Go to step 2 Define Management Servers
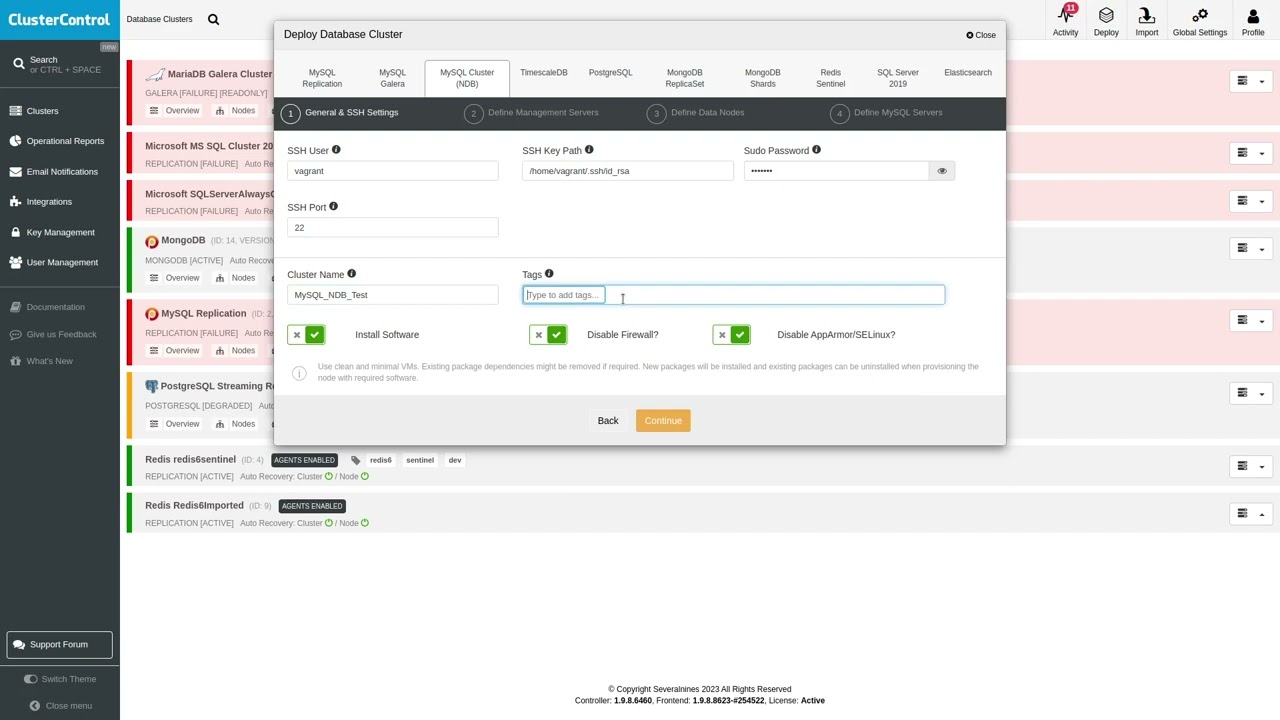This screenshot has height=720, width=1280. (531, 113)
